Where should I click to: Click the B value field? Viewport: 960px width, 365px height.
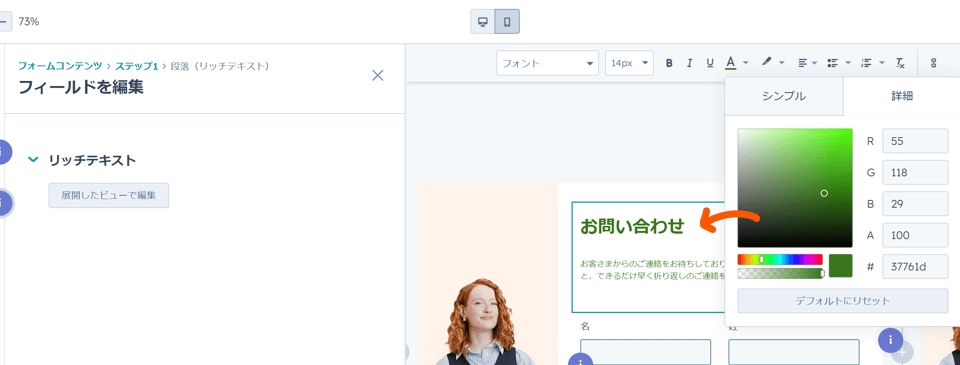click(915, 204)
